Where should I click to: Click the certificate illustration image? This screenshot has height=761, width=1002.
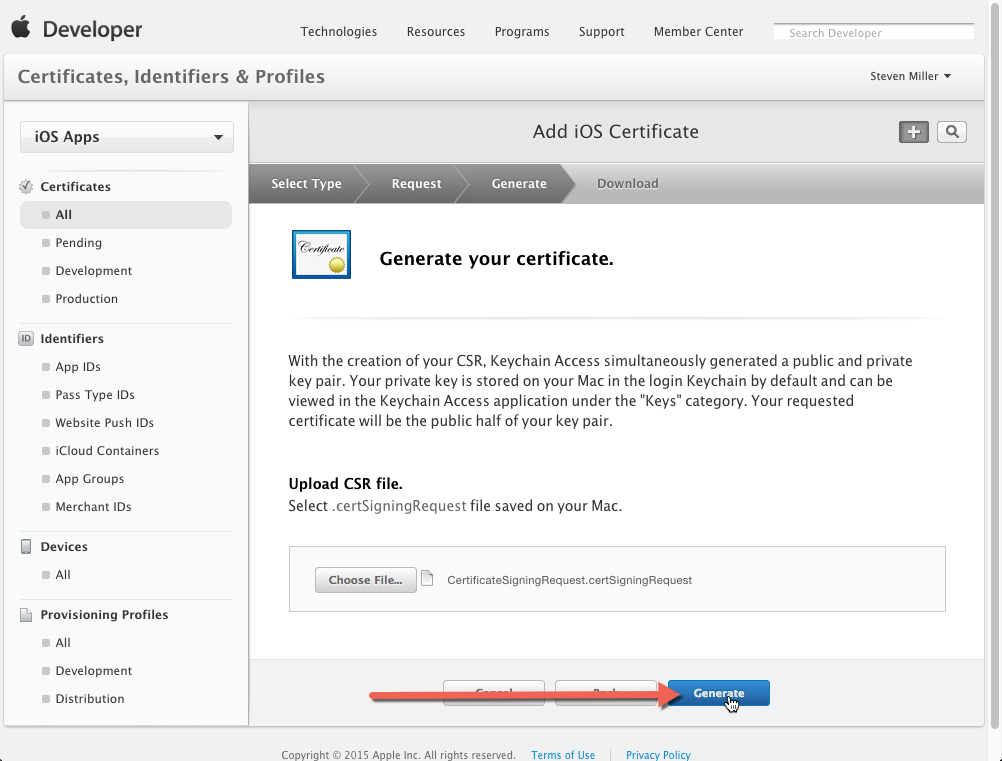click(x=321, y=254)
